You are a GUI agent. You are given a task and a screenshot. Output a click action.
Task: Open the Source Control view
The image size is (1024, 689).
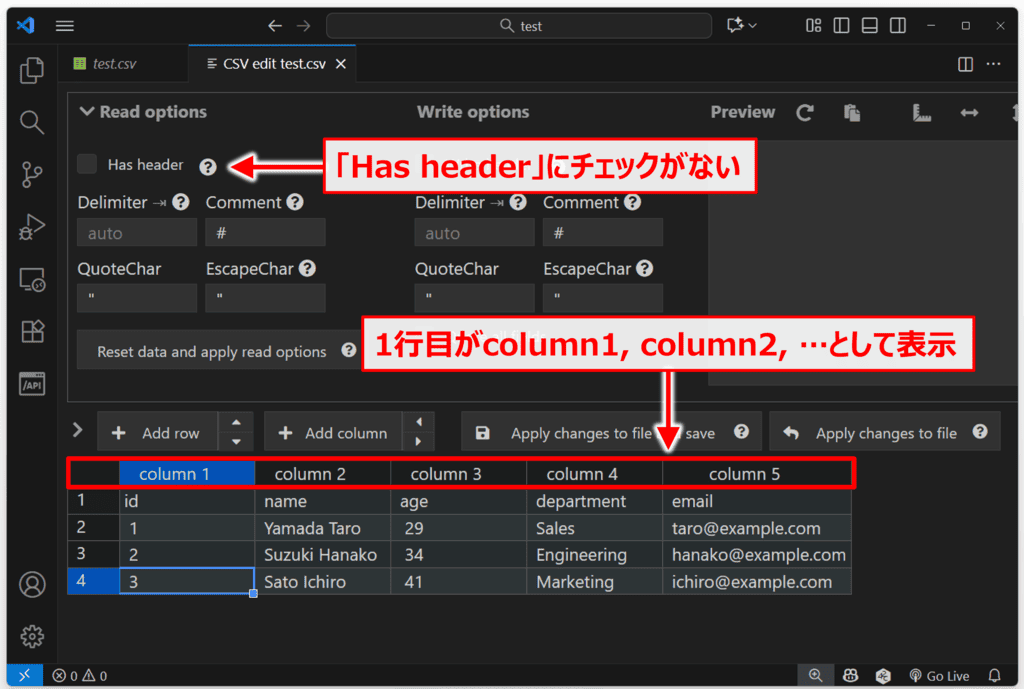32,175
